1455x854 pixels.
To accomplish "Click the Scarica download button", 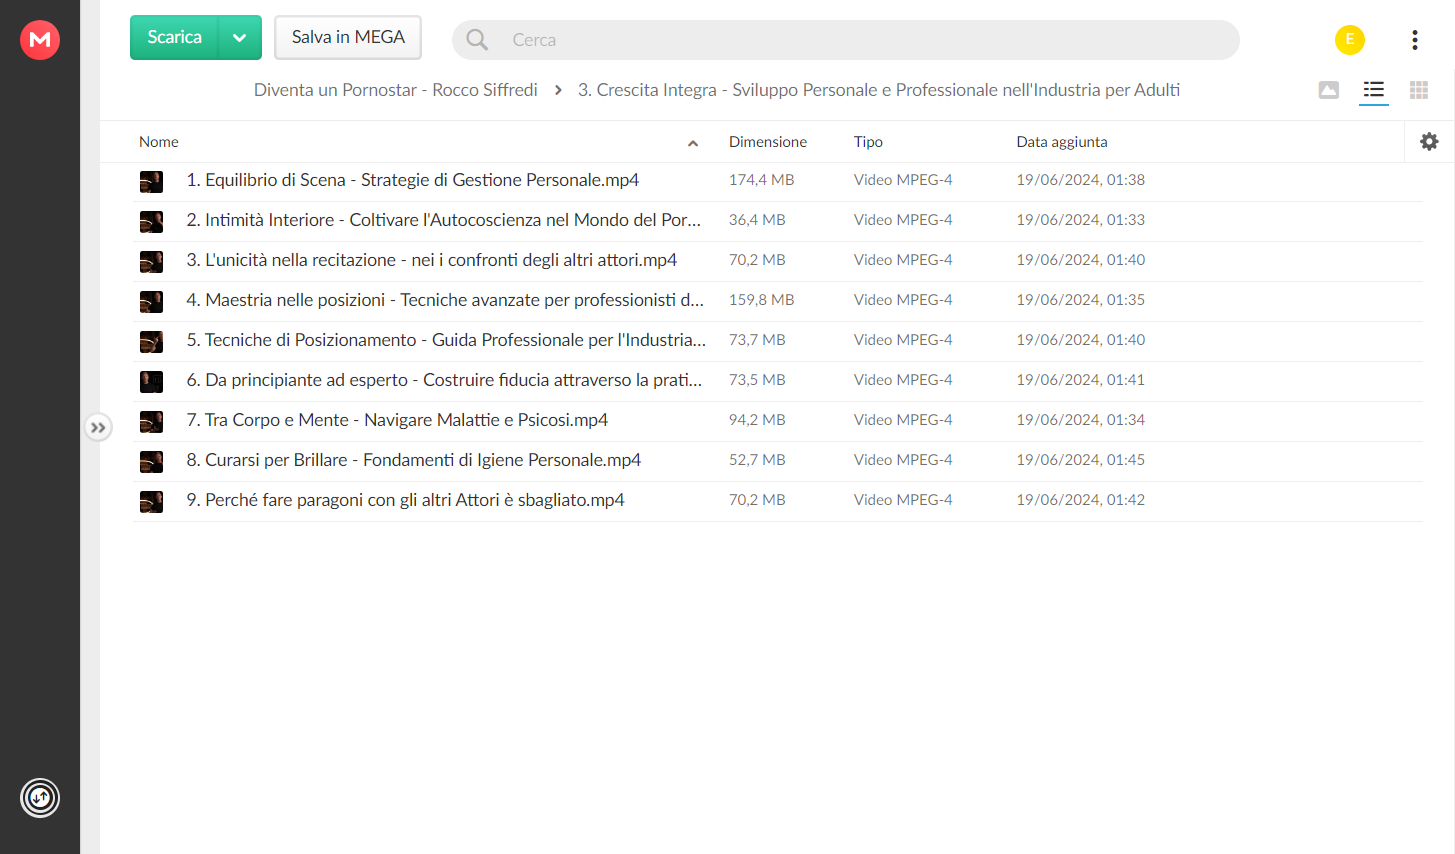I will pos(175,38).
